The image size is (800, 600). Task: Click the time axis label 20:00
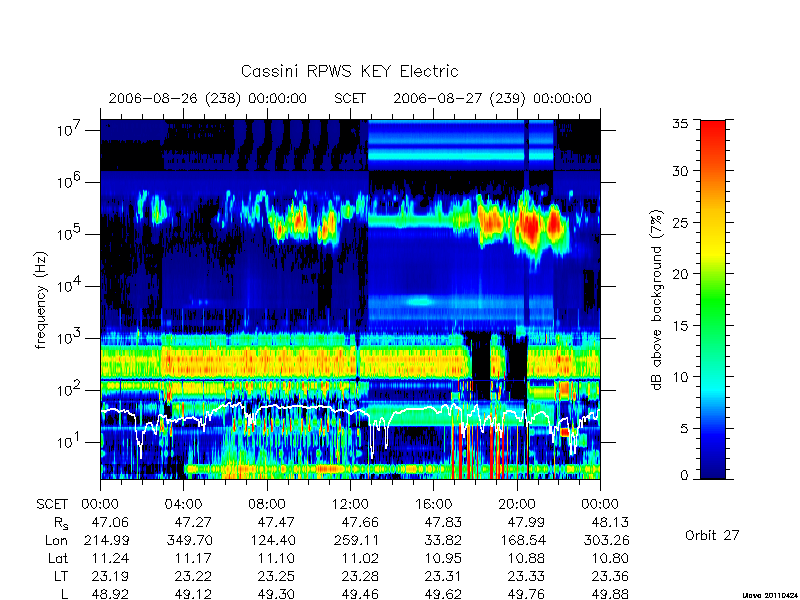point(517,505)
